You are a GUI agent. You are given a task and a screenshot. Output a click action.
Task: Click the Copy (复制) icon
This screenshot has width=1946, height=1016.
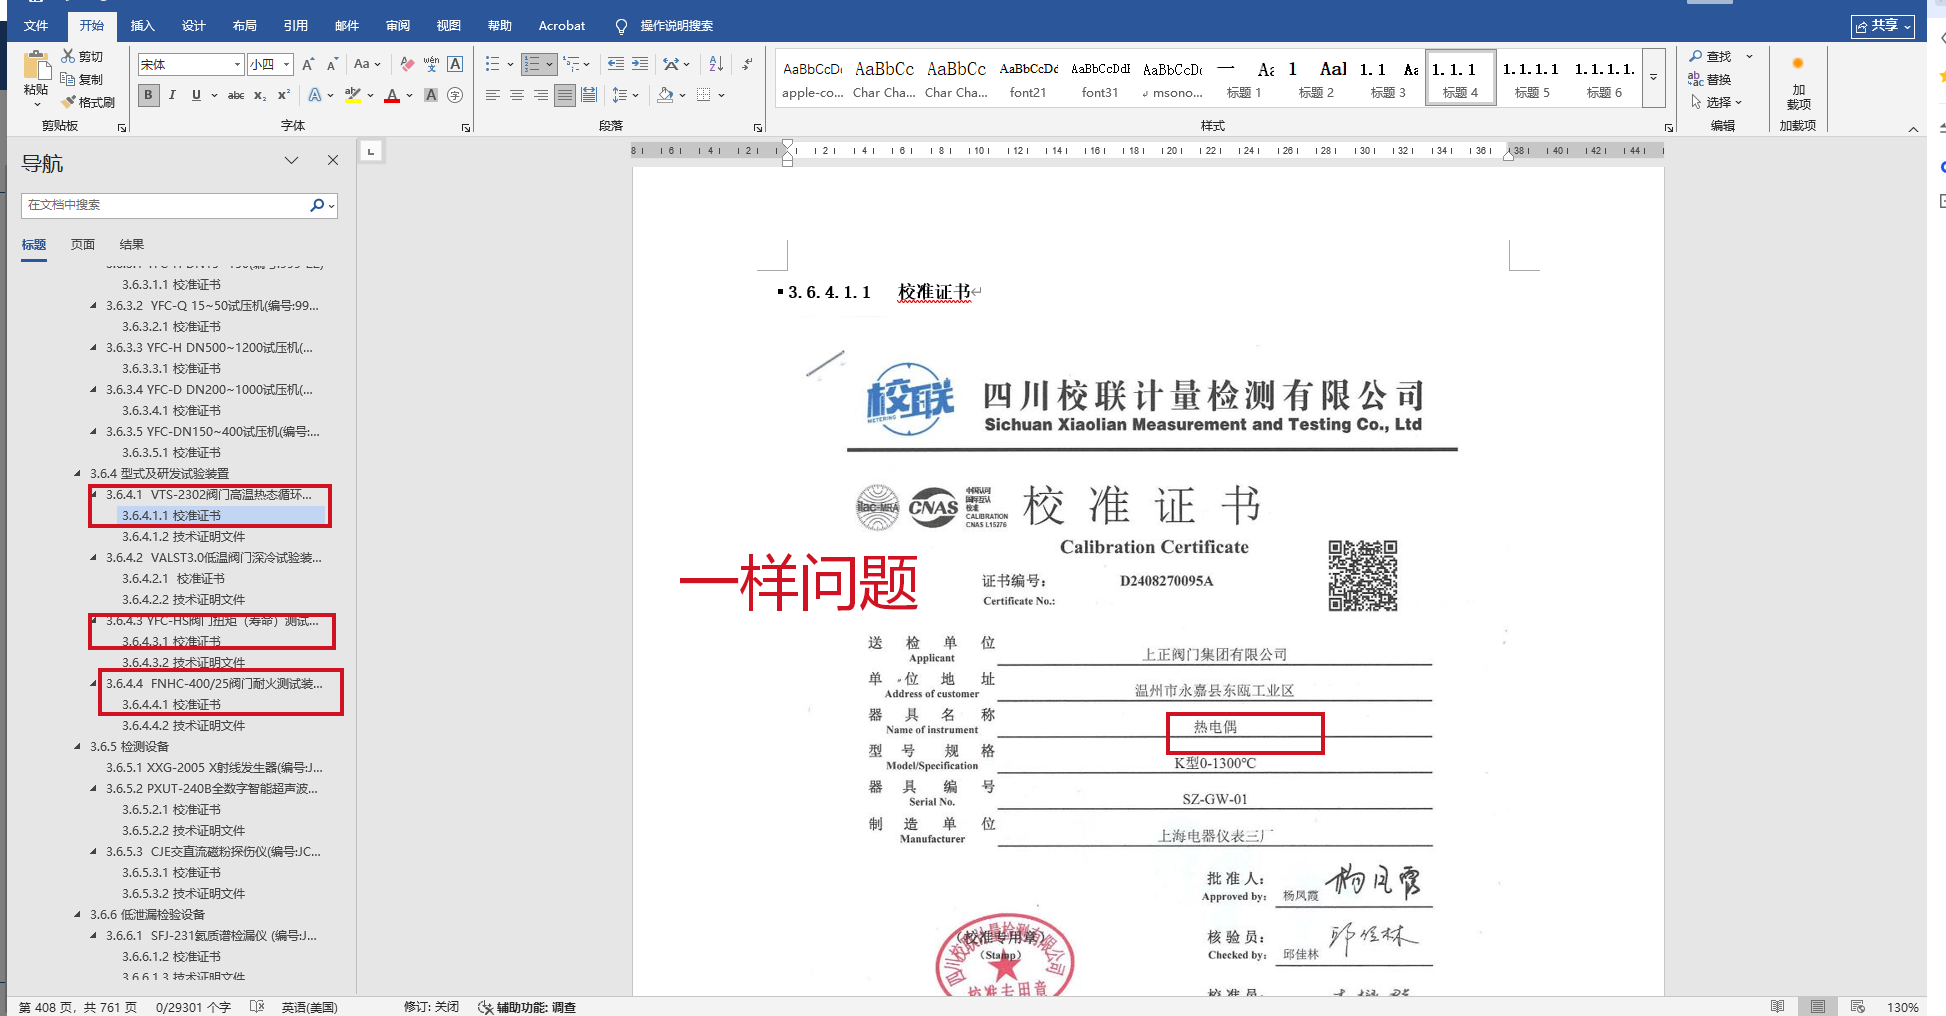(x=68, y=79)
